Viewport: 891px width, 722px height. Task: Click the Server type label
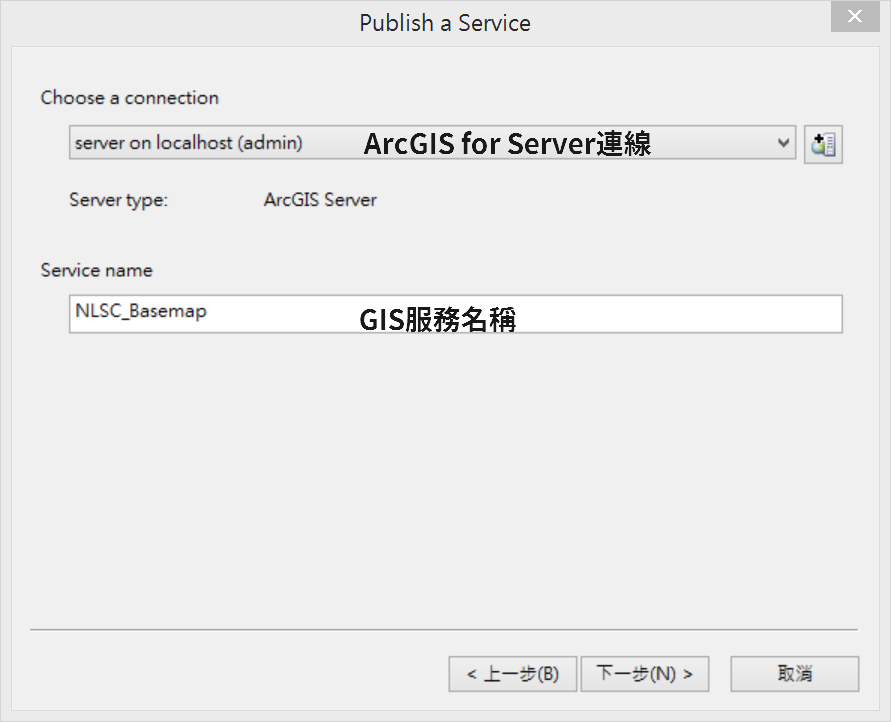(x=118, y=201)
